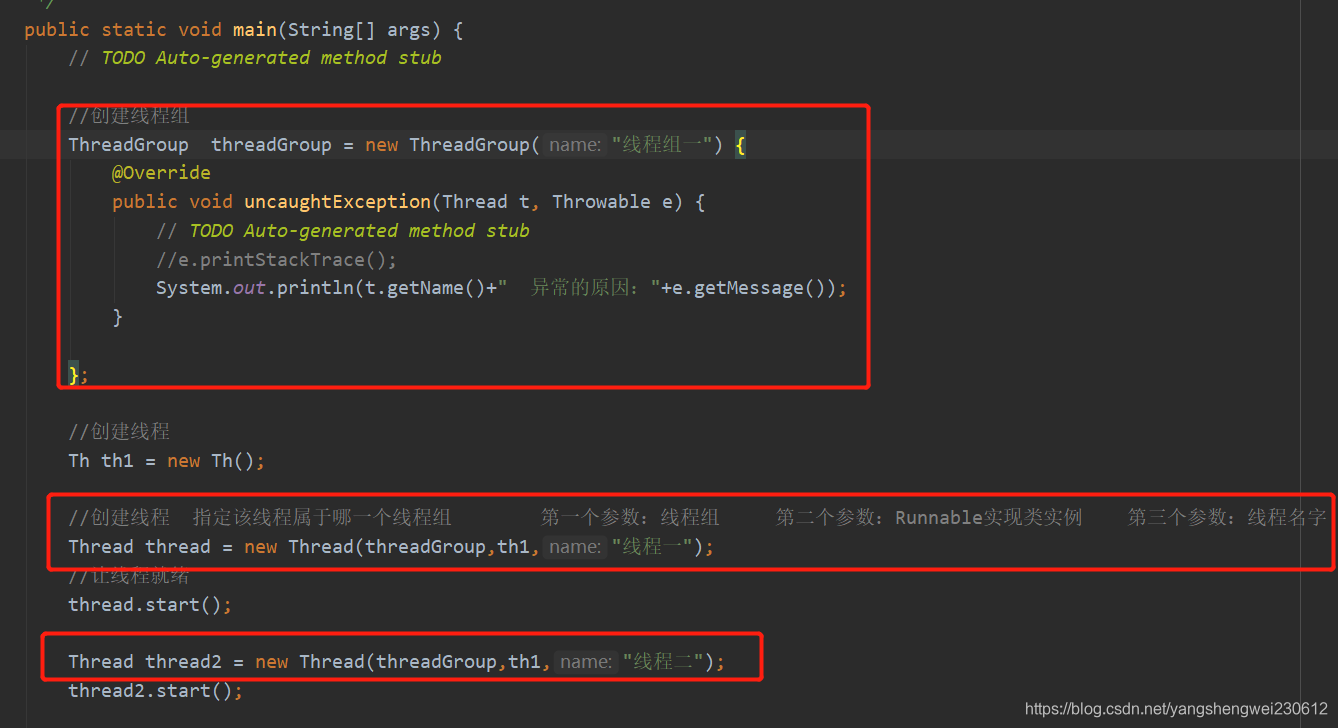Click the closing '};' of the anonymous class
1338x728 pixels.
78,375
